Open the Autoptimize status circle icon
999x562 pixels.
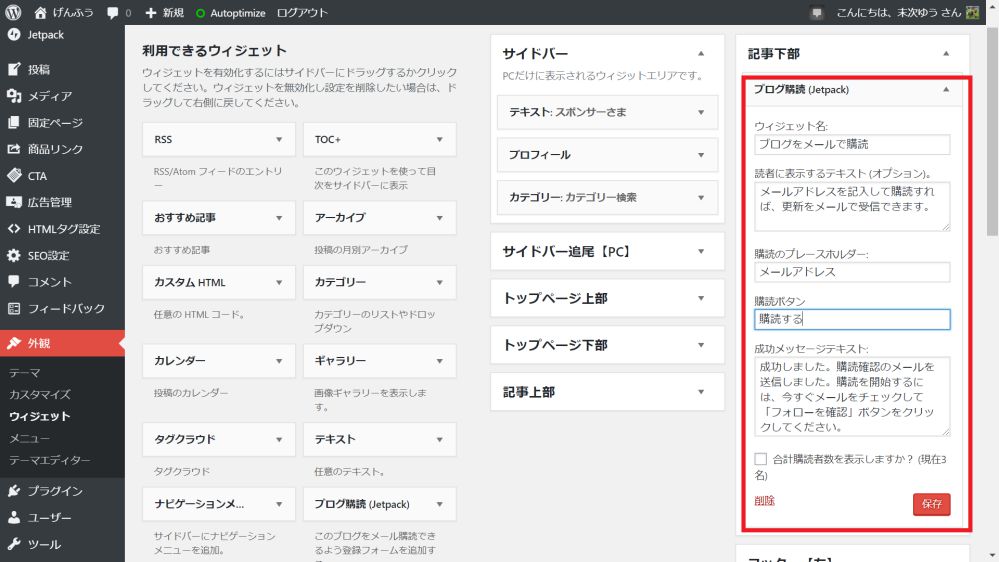(200, 13)
